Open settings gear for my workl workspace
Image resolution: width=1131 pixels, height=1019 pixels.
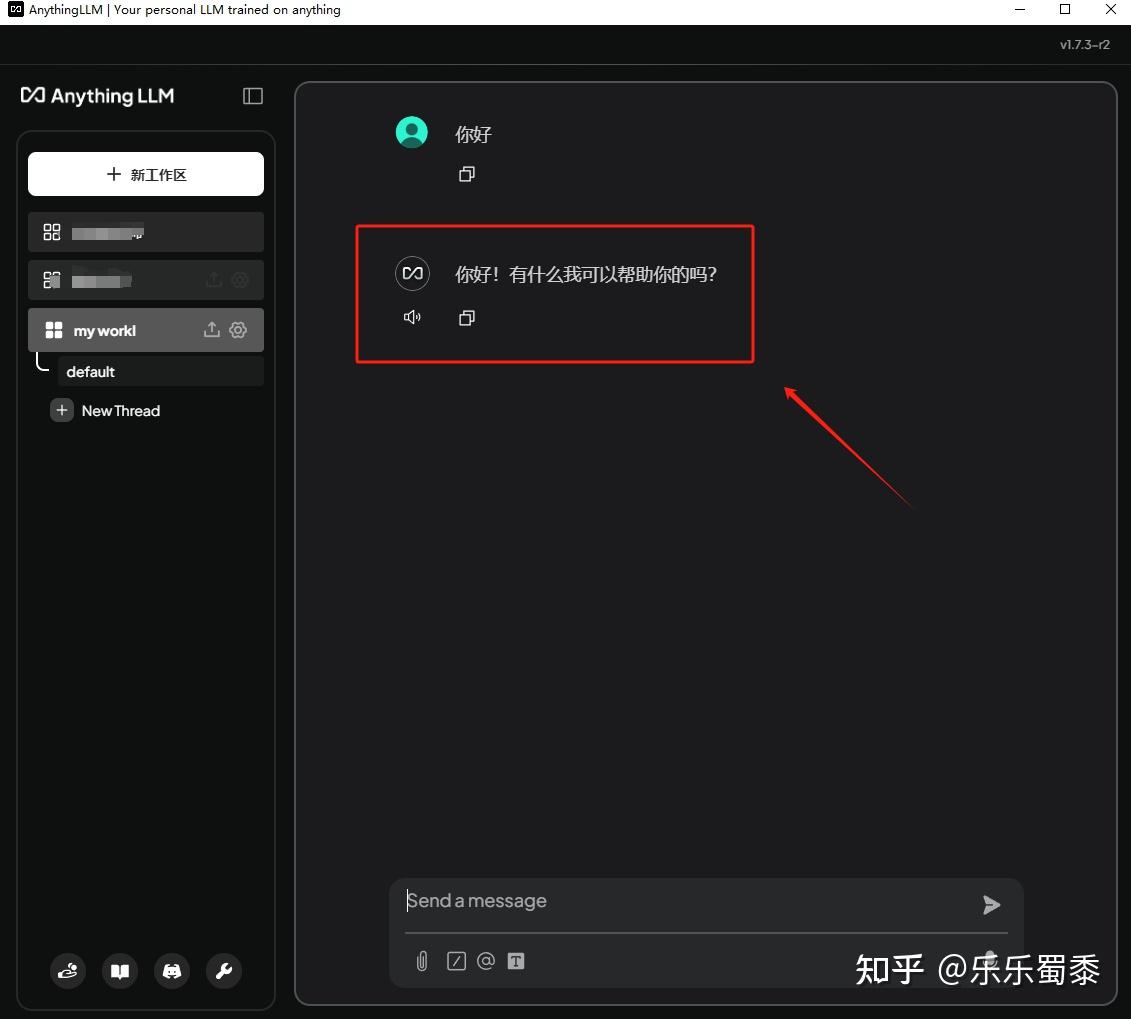[238, 330]
